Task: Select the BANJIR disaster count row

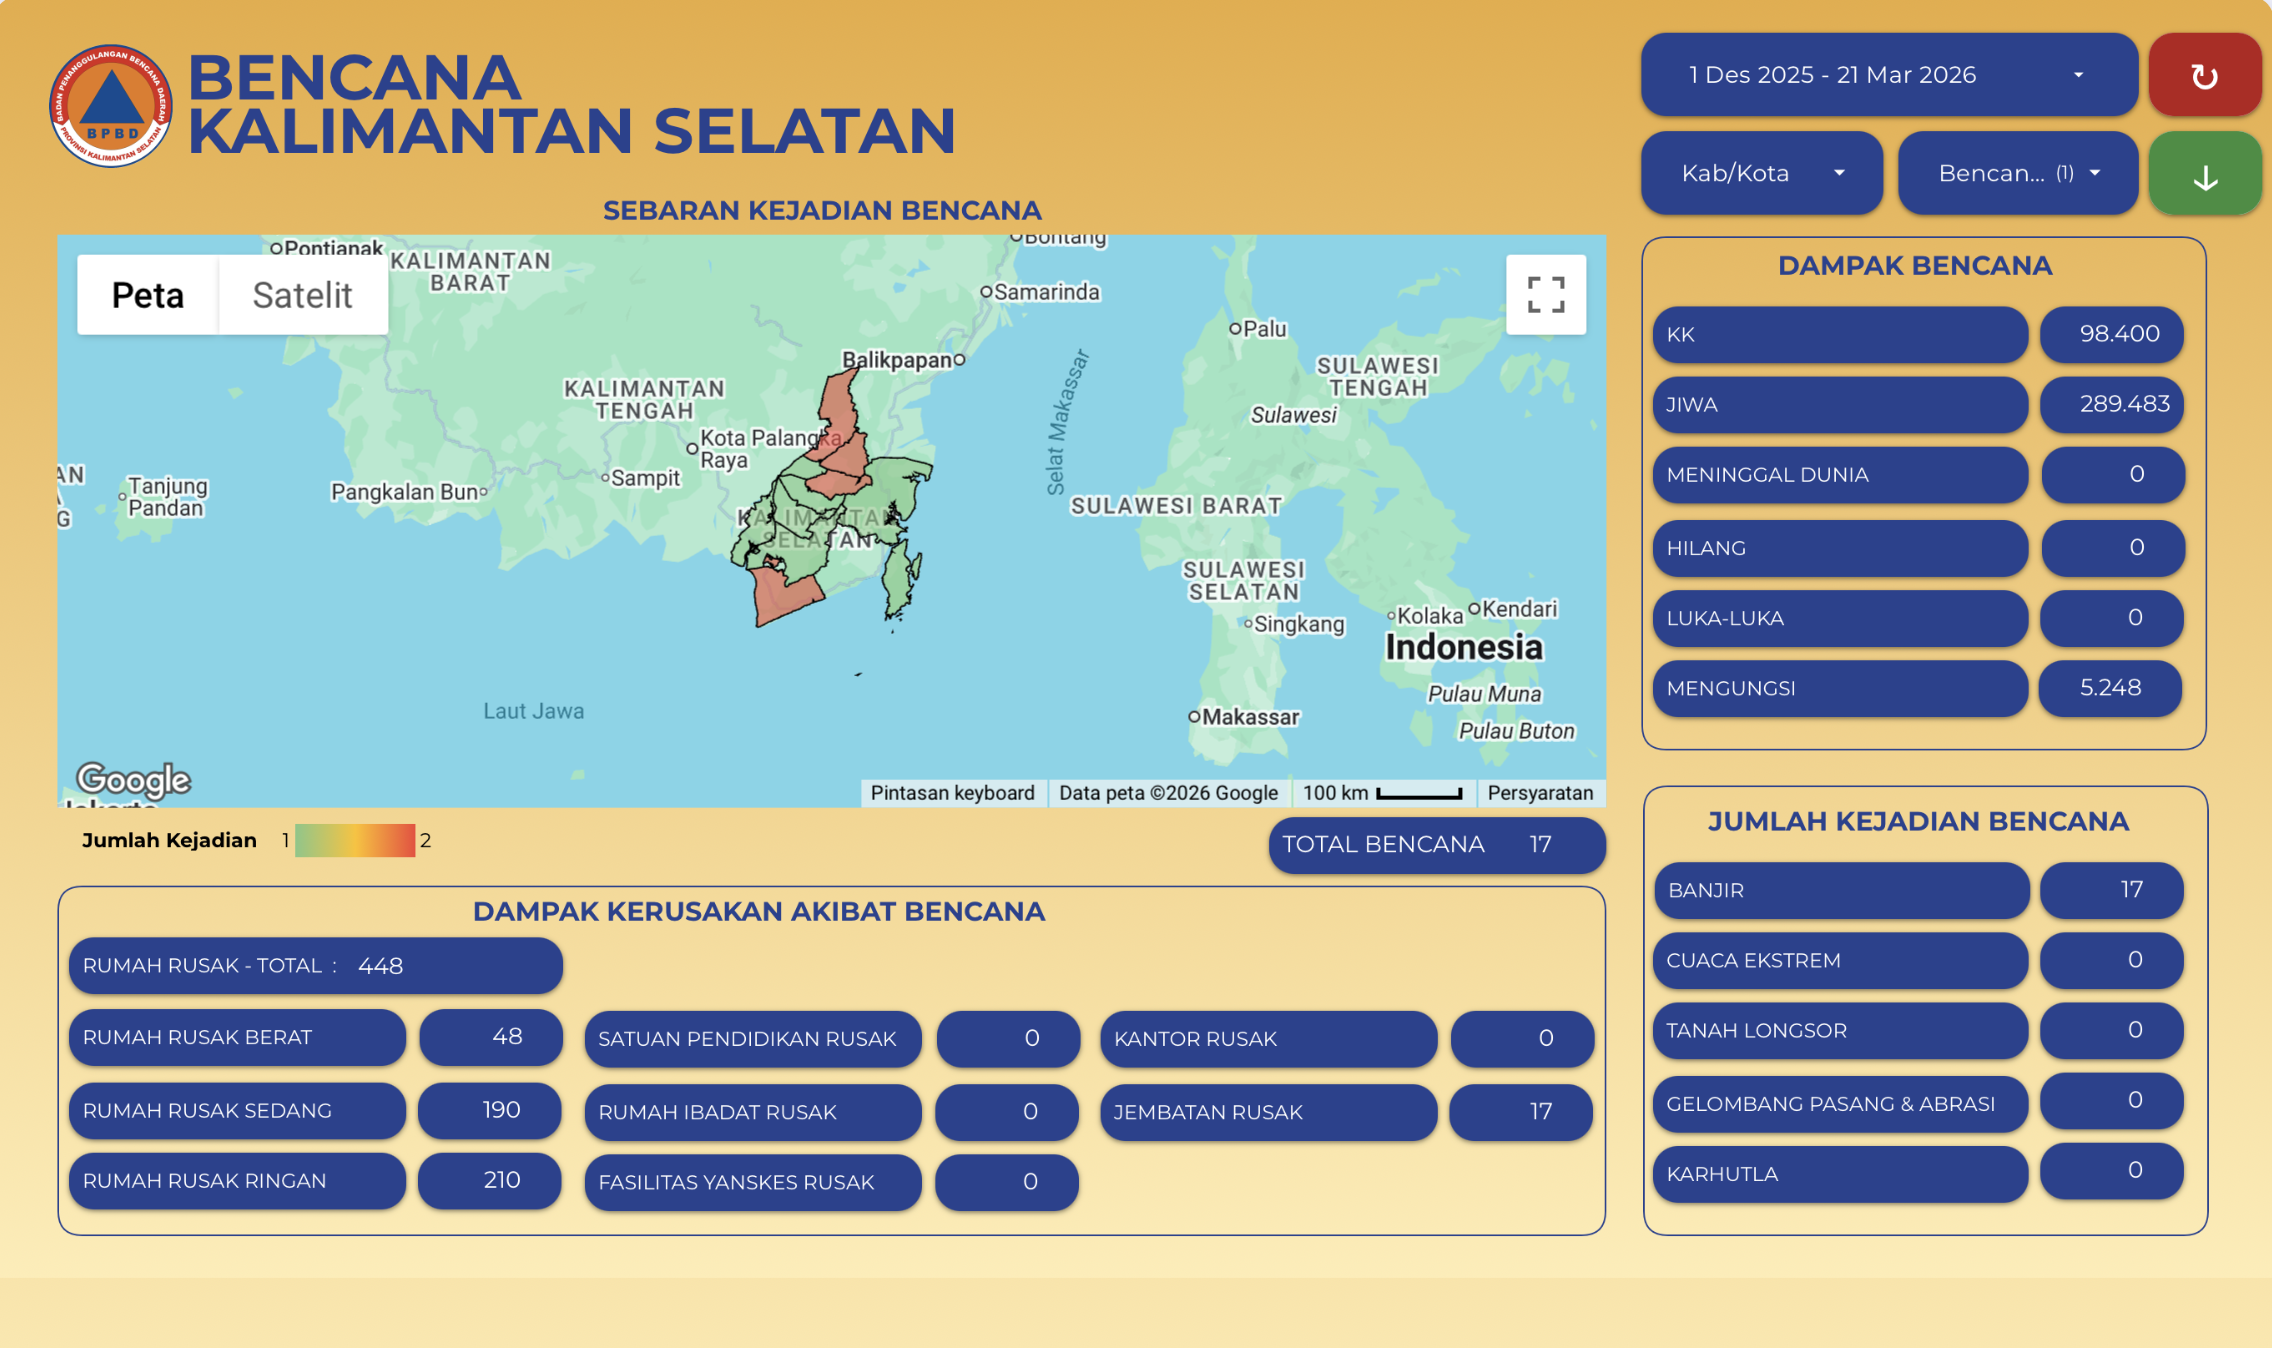Action: coord(1840,890)
